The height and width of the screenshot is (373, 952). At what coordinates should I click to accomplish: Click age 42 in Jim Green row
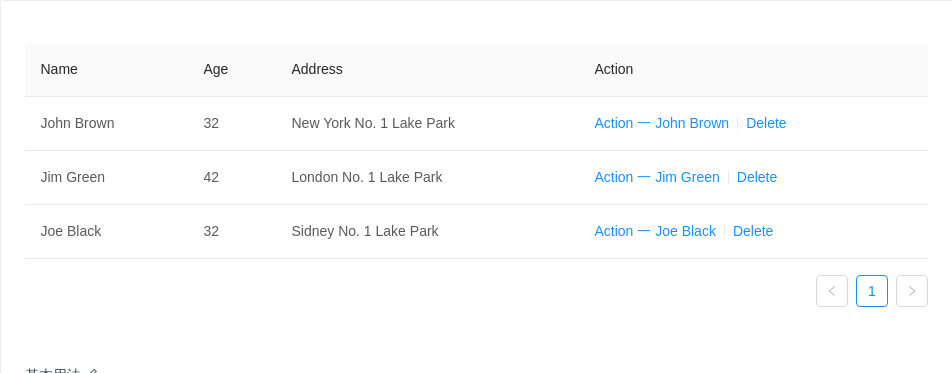[x=211, y=177]
